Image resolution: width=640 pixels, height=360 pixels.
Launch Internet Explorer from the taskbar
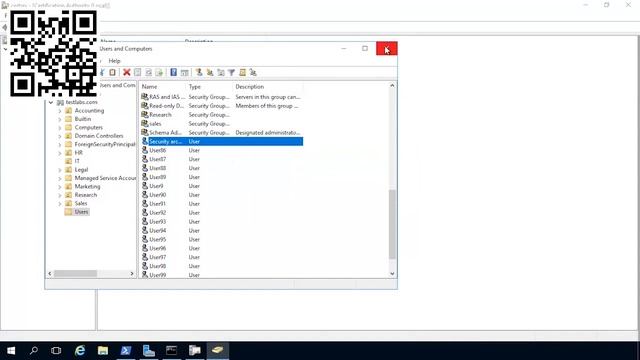[x=80, y=351]
